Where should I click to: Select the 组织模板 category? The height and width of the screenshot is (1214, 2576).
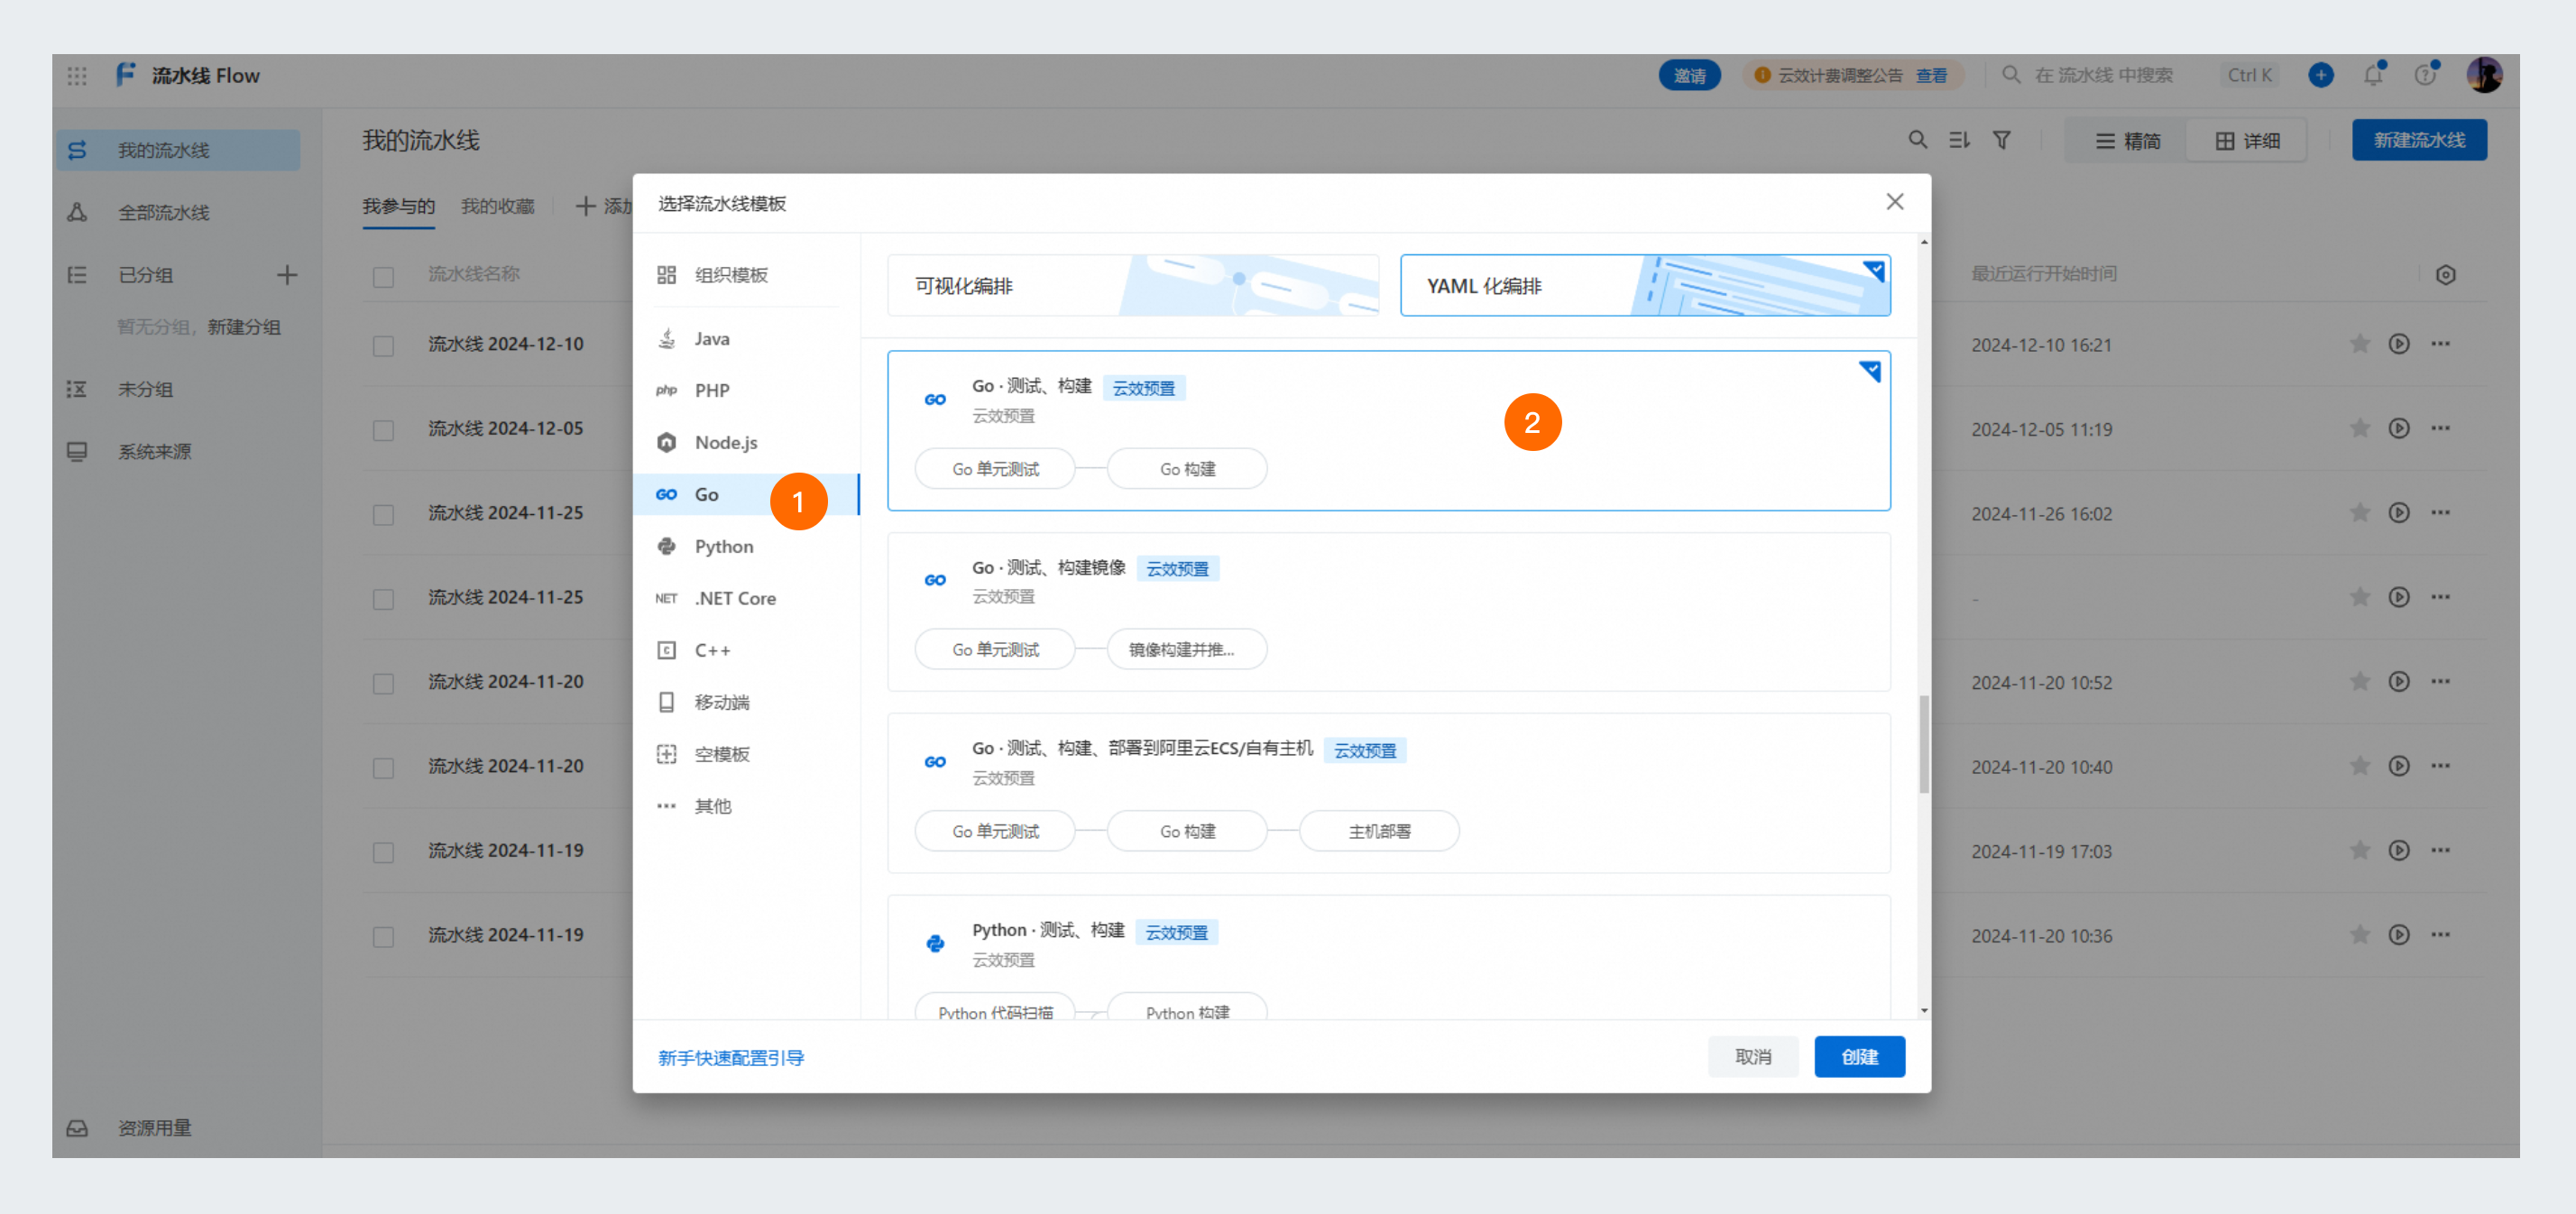[x=747, y=275]
